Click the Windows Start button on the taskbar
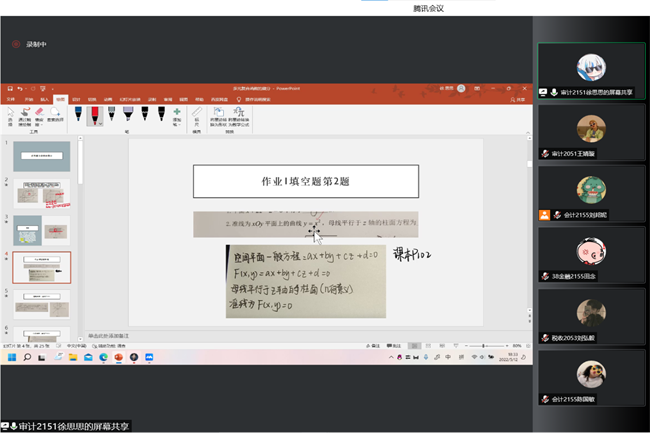This screenshot has height=433, width=650. [12, 357]
